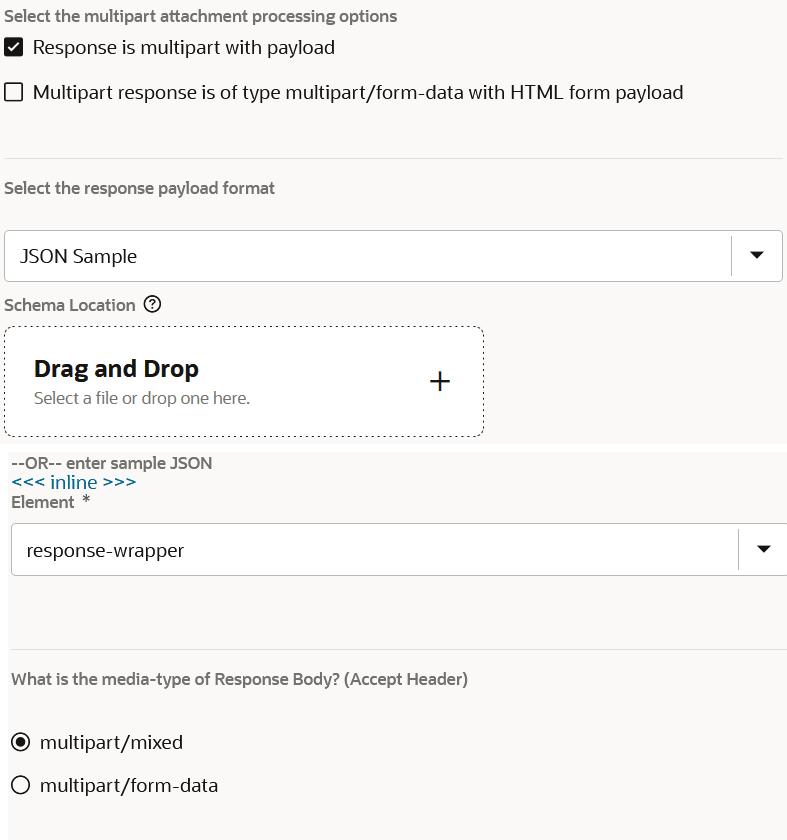Viewport: 787px width, 840px height.
Task: Click the required Element field label
Action: 43,502
